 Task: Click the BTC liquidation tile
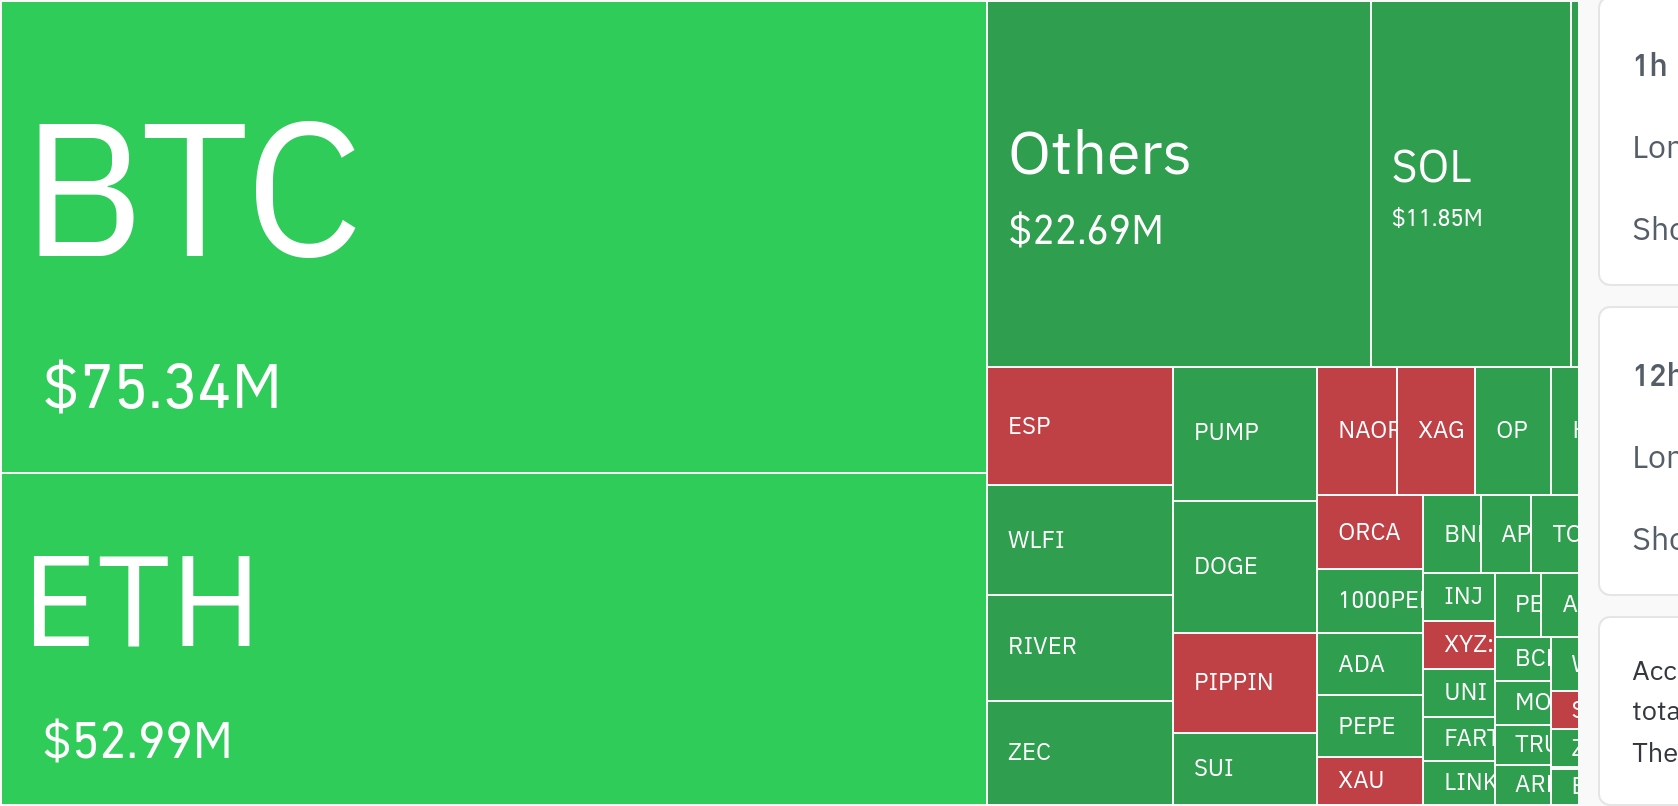(x=494, y=237)
